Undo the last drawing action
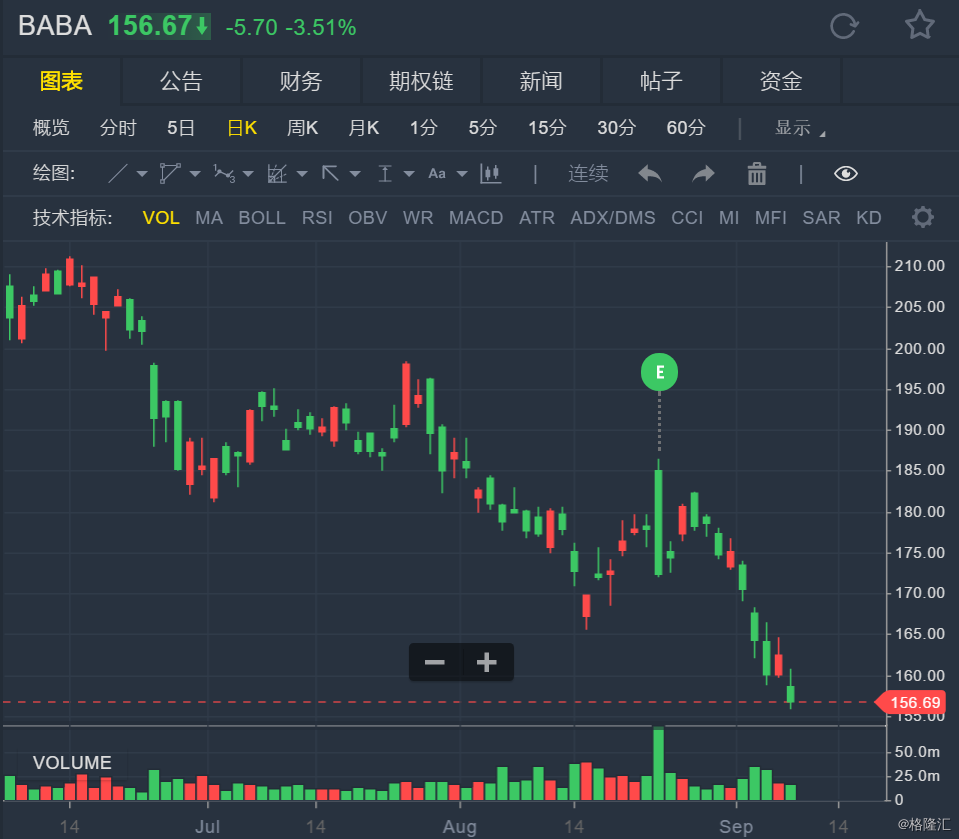 pyautogui.click(x=650, y=174)
